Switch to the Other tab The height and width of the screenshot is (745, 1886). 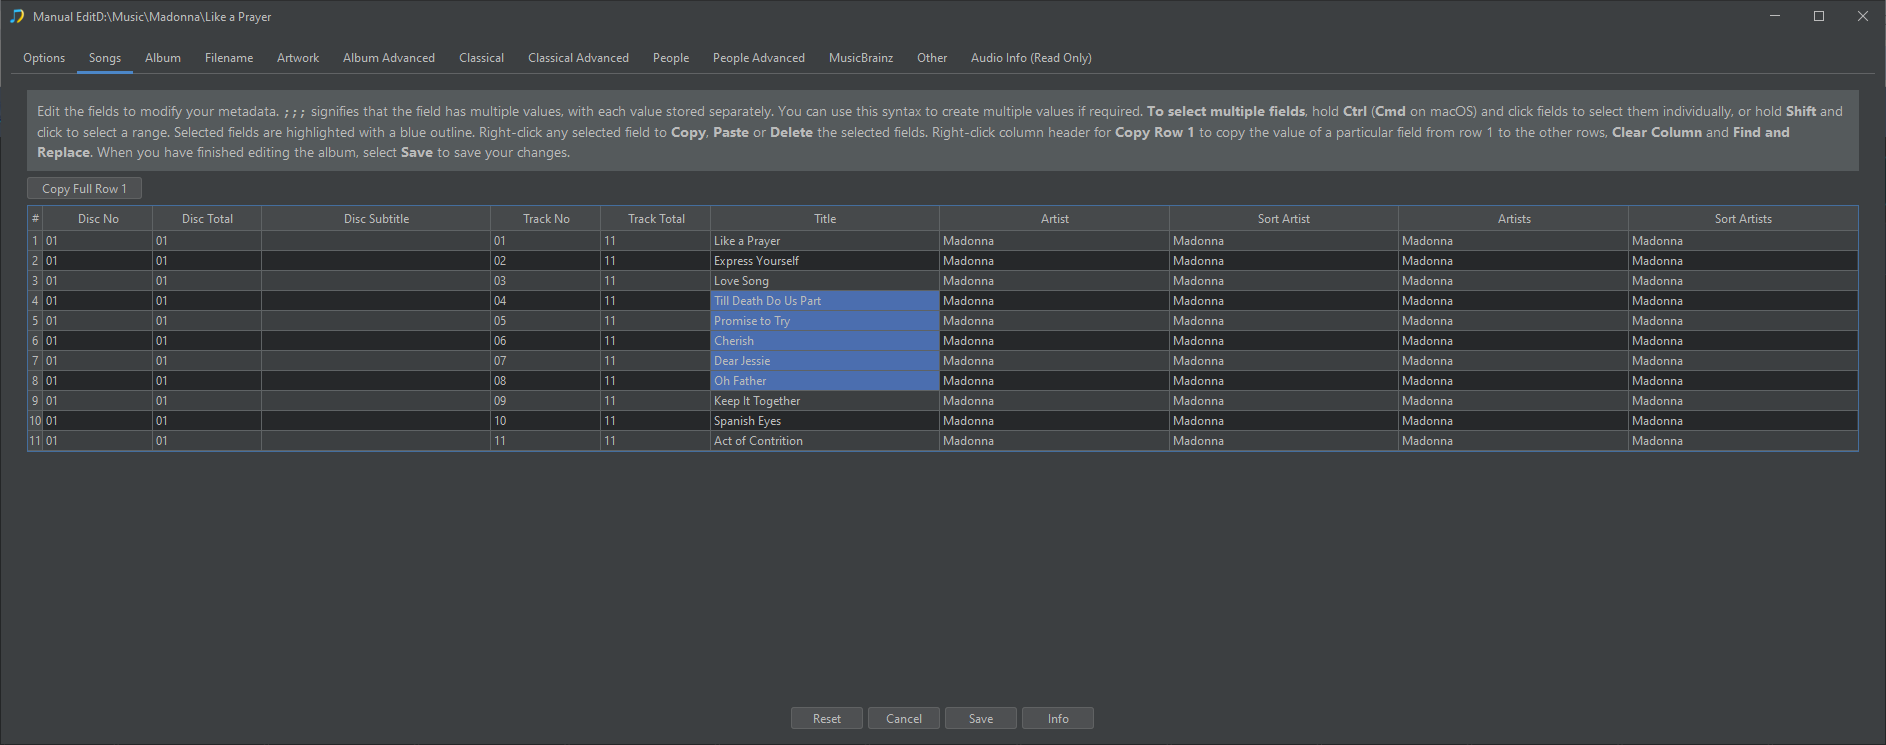(x=932, y=58)
